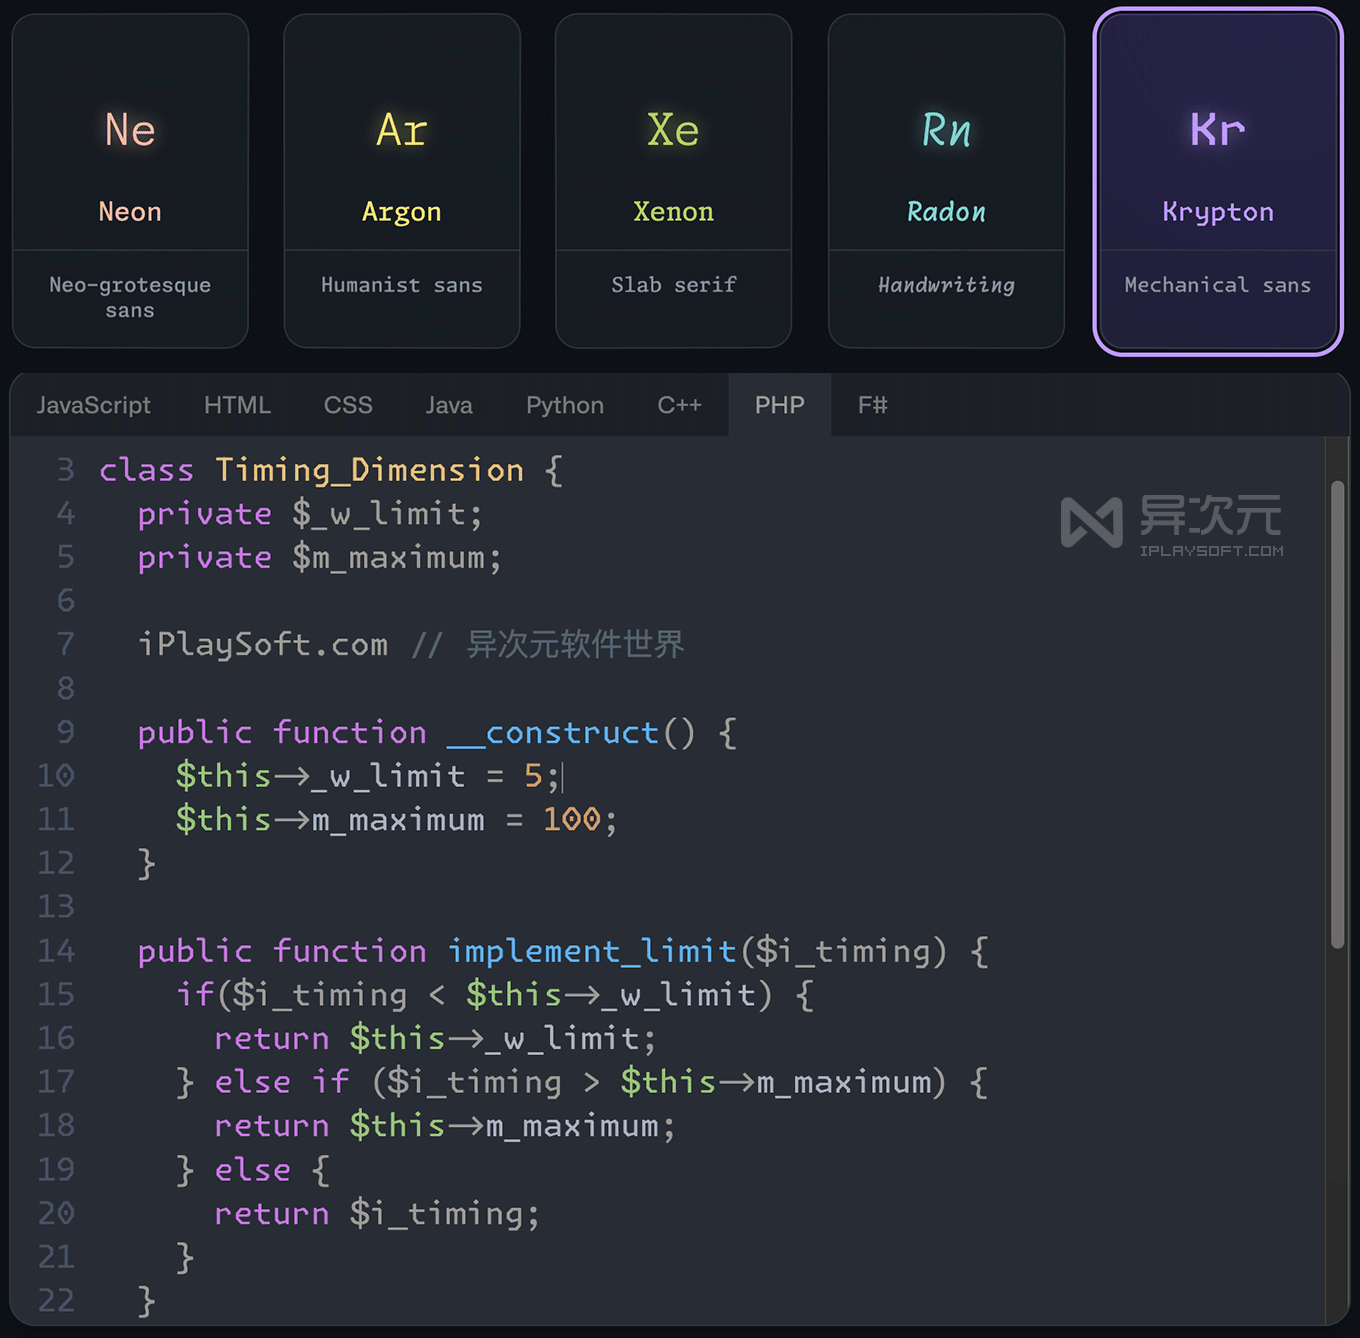Open the HTML code sample

[237, 405]
